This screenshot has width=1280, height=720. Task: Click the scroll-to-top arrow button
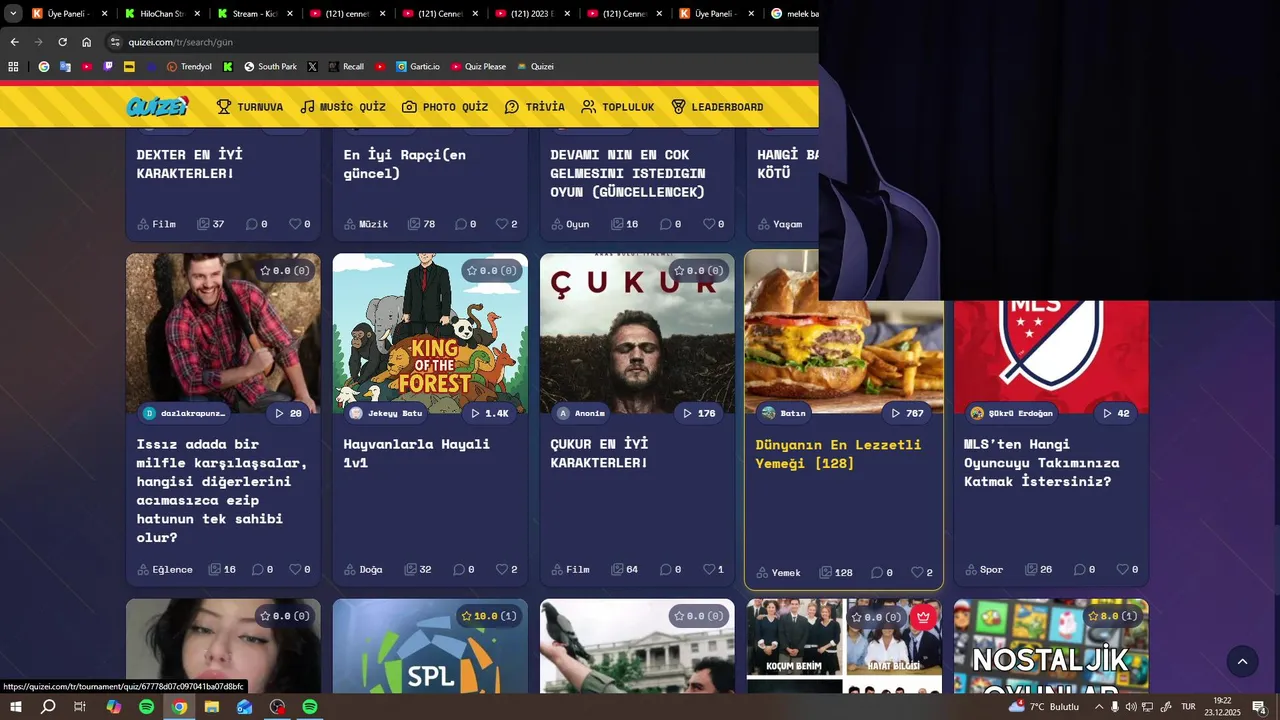point(1242,661)
